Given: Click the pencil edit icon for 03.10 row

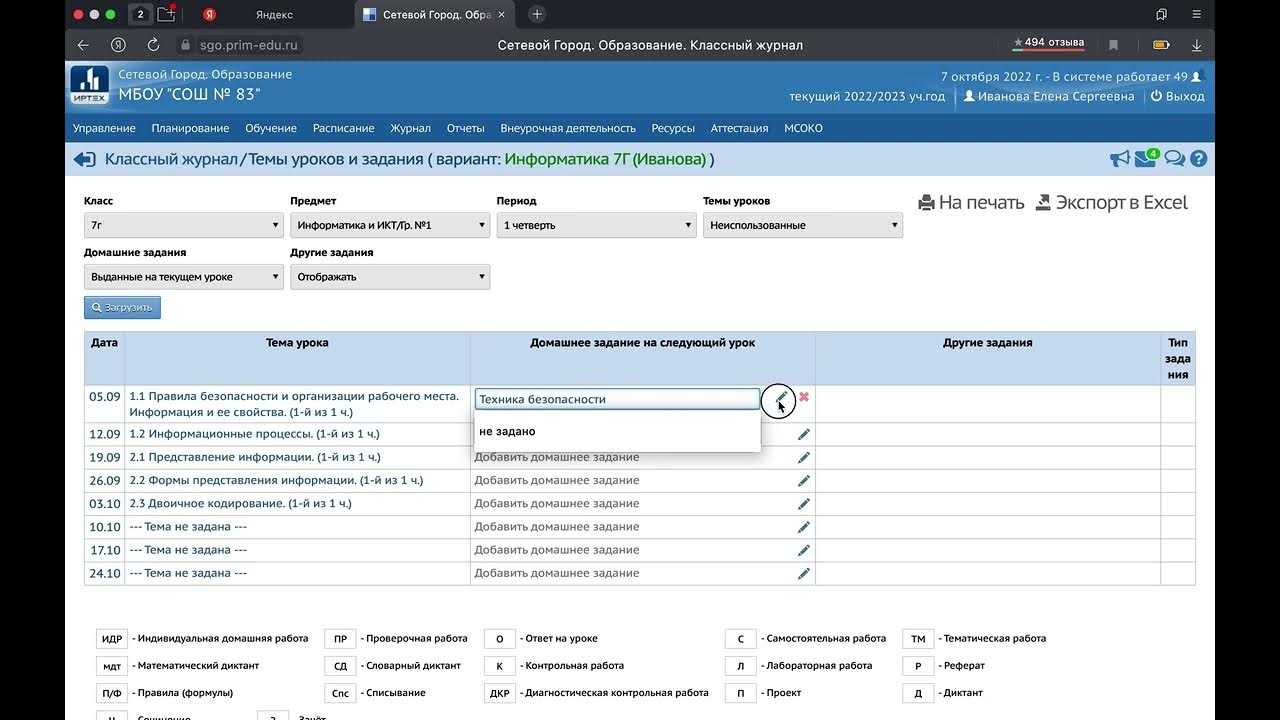Looking at the screenshot, I should (x=804, y=504).
